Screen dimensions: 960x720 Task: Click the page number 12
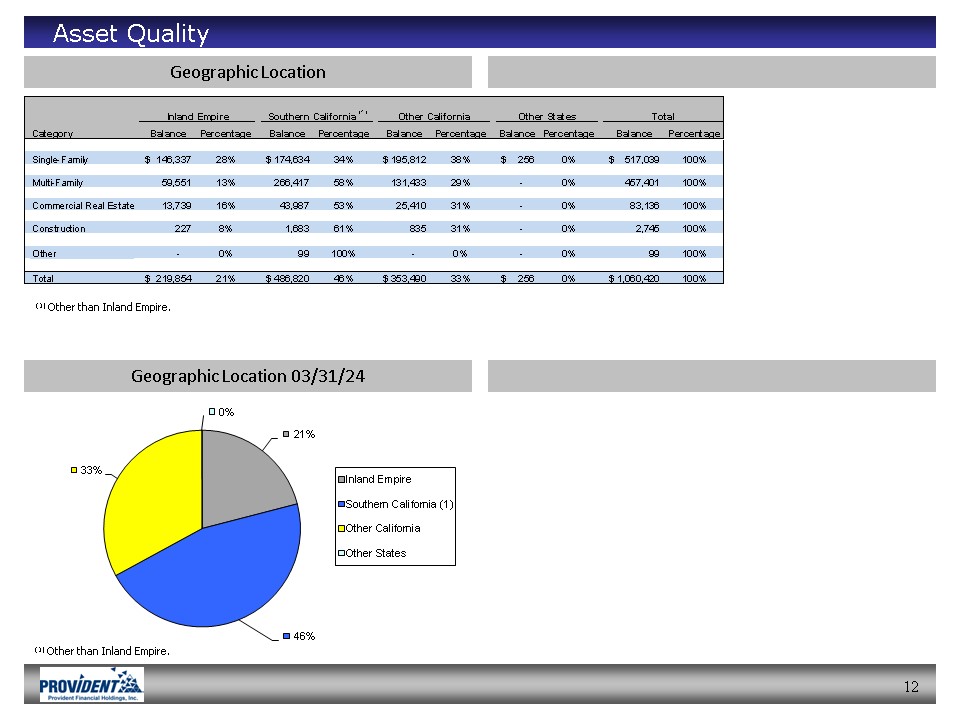910,687
